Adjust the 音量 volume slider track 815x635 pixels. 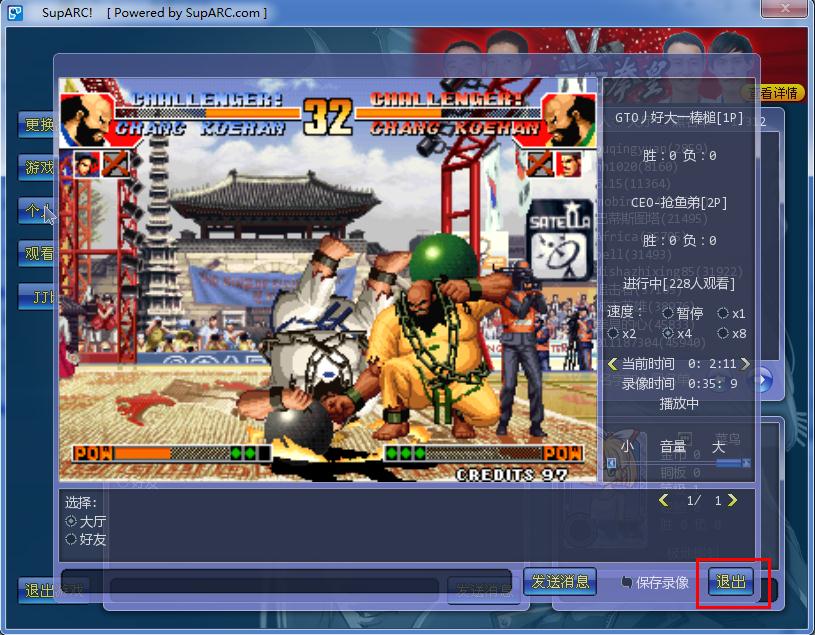(679, 462)
